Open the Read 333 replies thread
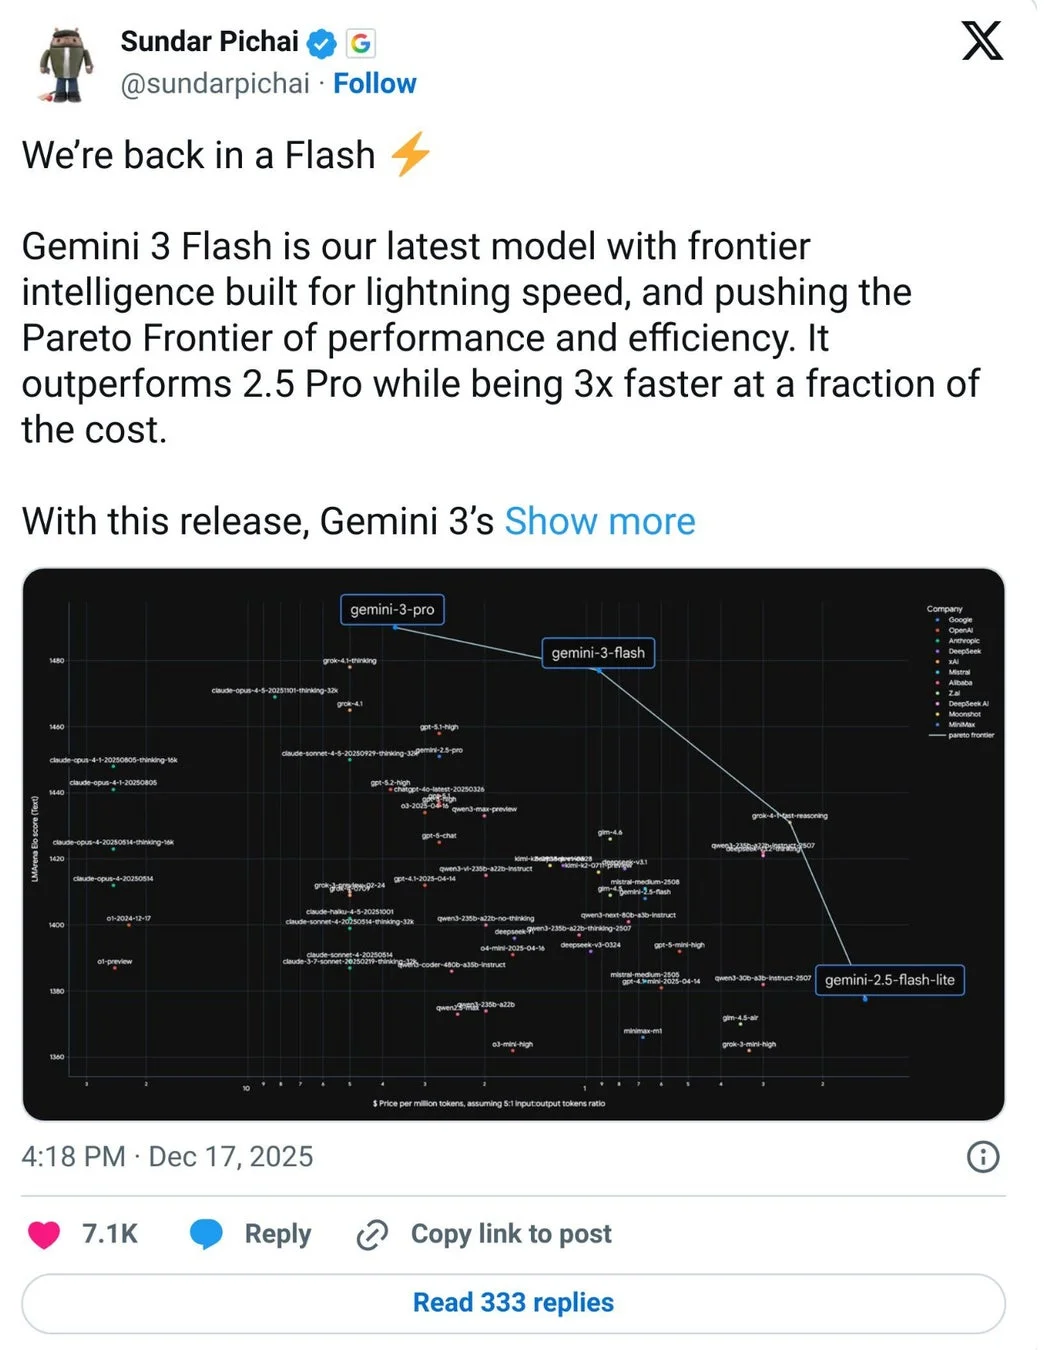This screenshot has width=1051, height=1350. point(513,1302)
